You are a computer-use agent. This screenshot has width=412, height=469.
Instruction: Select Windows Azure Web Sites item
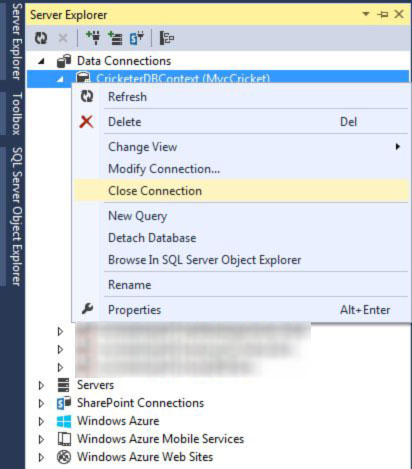pyautogui.click(x=145, y=457)
